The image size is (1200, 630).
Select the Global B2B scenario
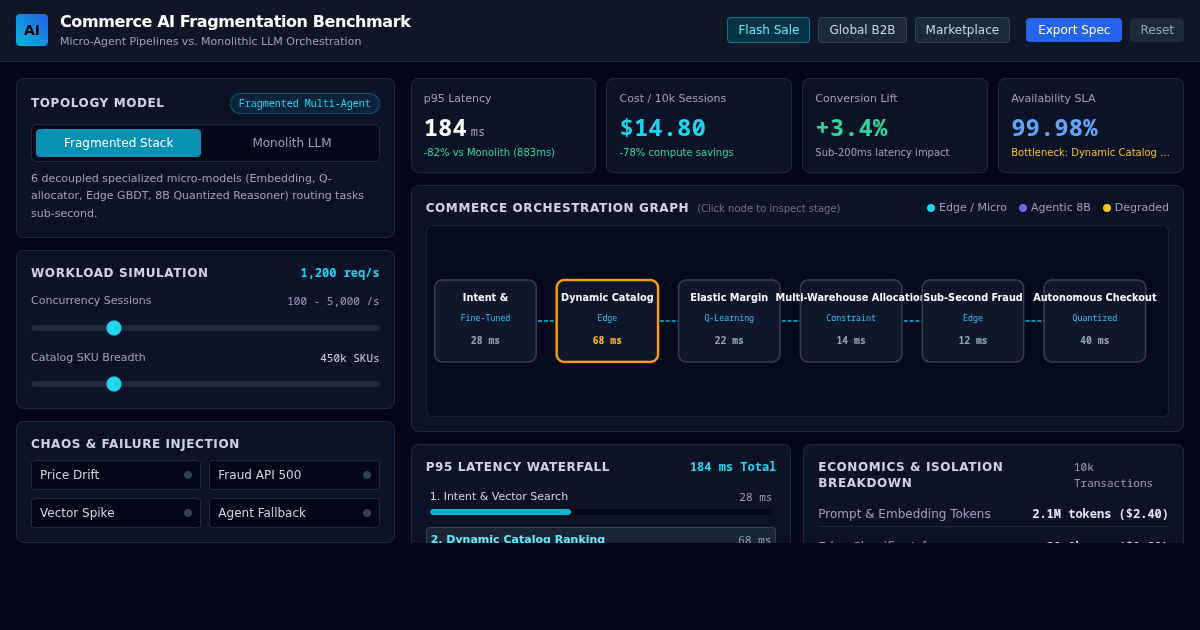tap(862, 30)
